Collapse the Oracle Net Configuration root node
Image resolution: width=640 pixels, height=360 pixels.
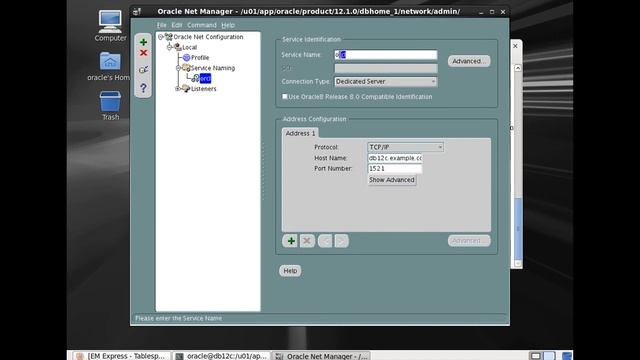tap(160, 37)
